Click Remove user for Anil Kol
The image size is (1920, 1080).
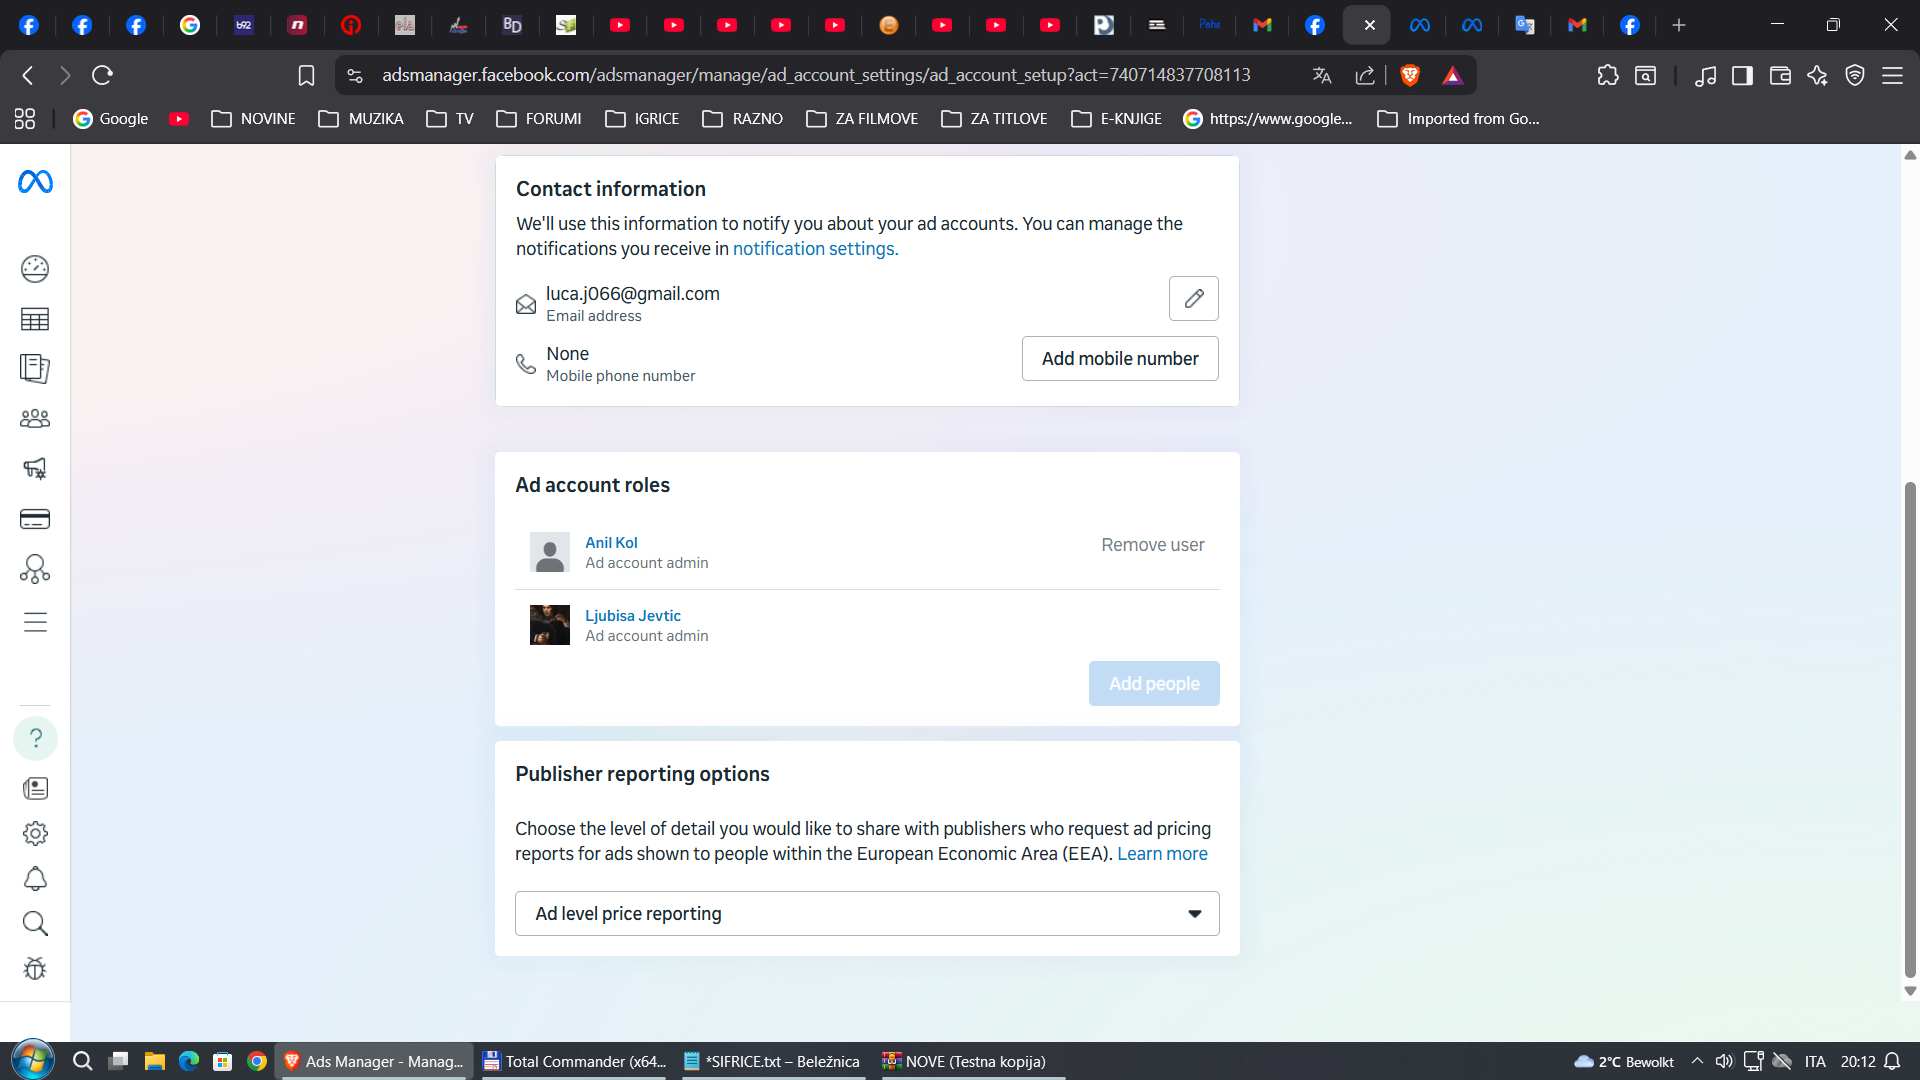pos(1152,545)
